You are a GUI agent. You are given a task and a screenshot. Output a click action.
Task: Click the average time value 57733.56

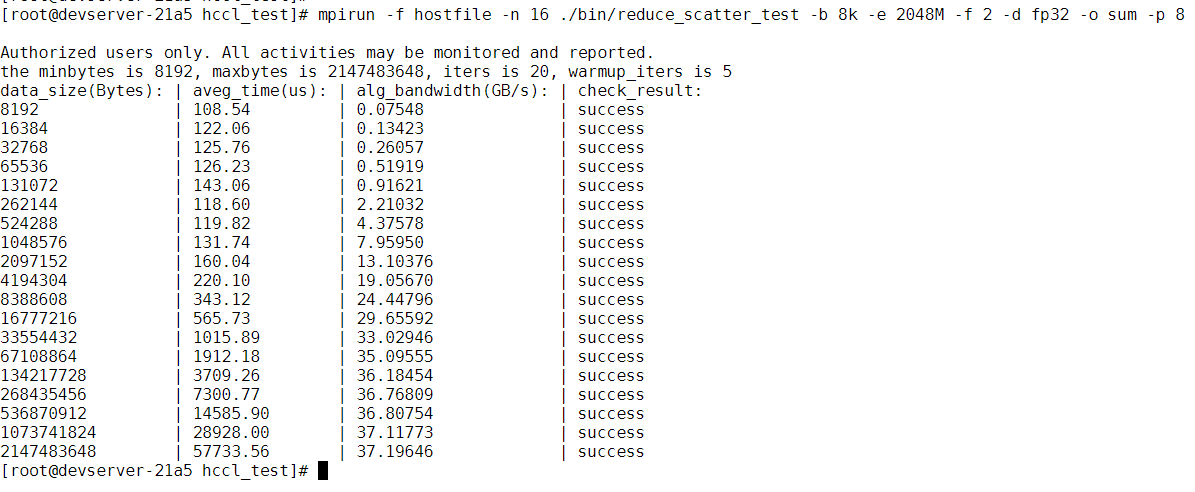pyautogui.click(x=231, y=452)
